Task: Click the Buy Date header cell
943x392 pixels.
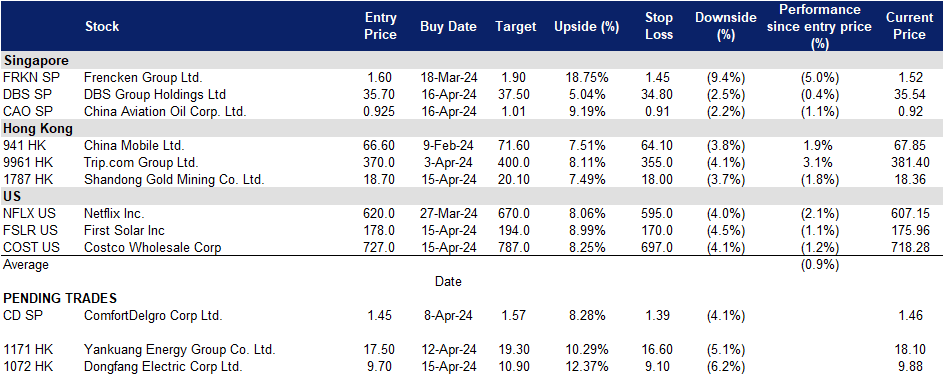Action: pos(448,26)
